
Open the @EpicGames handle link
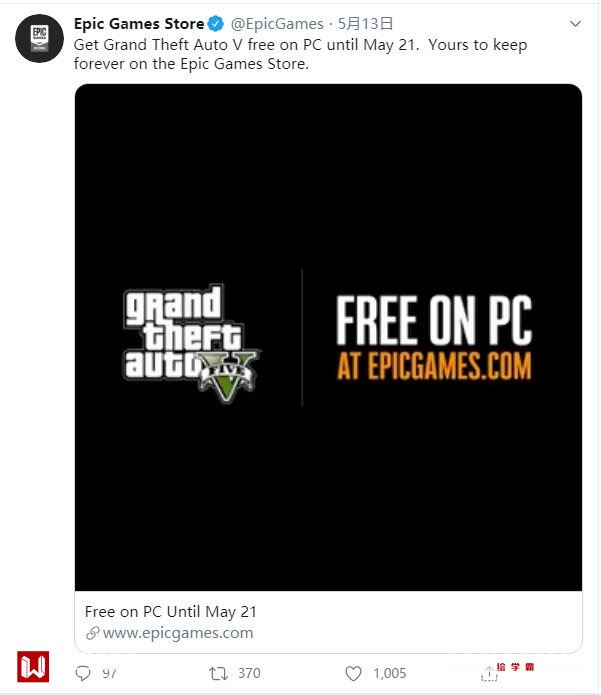[277, 23]
